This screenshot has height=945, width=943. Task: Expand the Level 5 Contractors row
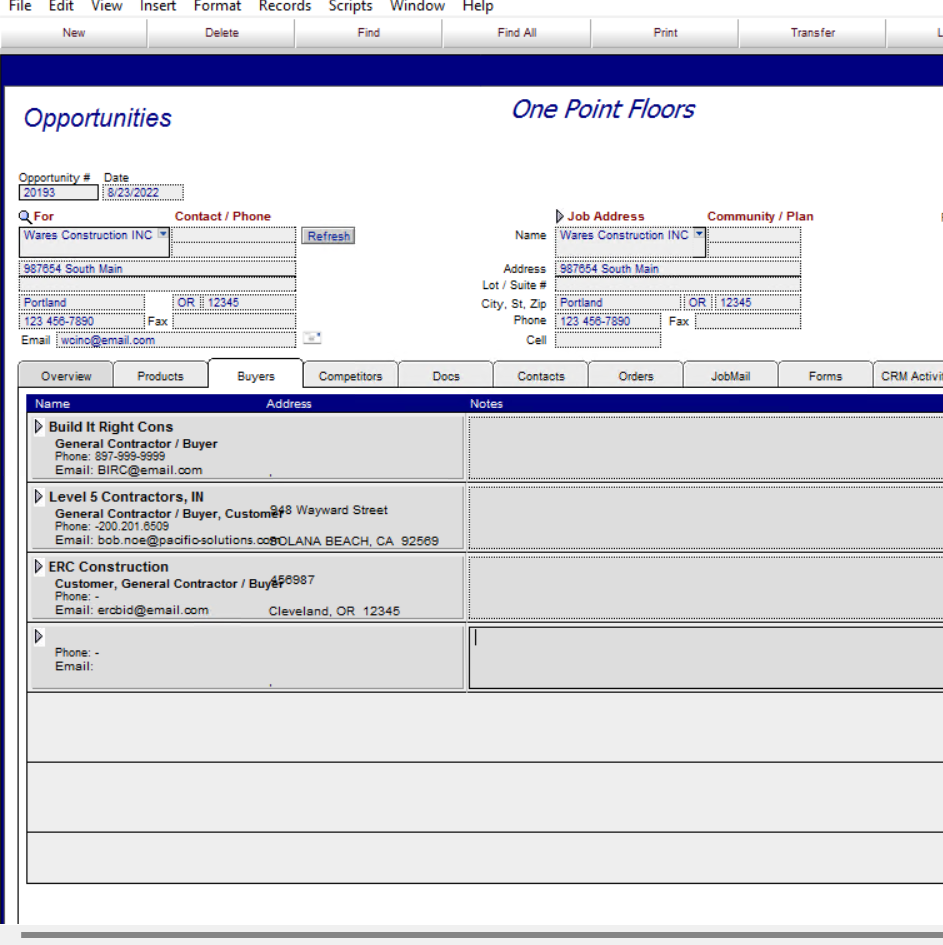tap(39, 497)
